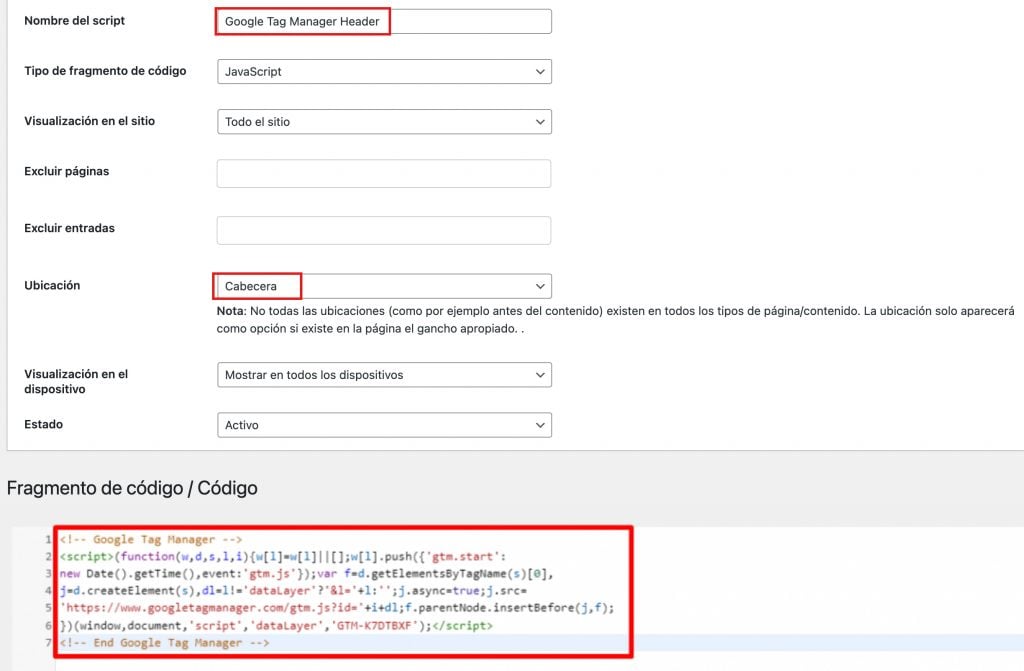The width and height of the screenshot is (1024, 671).
Task: Open the Ubicación Cabecera dropdown
Action: [x=384, y=286]
